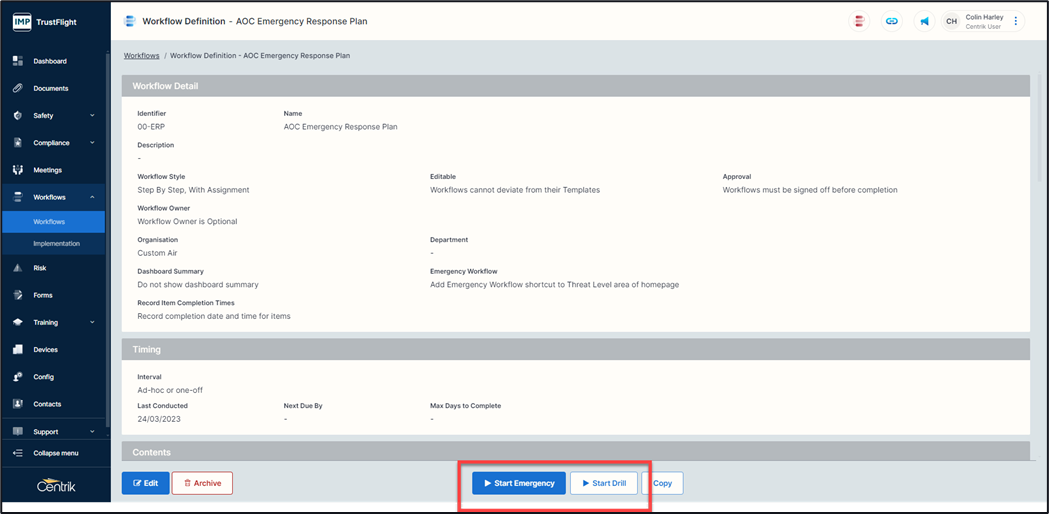This screenshot has width=1049, height=514.
Task: Expand the Compliance submenu chevron
Action: [92, 143]
